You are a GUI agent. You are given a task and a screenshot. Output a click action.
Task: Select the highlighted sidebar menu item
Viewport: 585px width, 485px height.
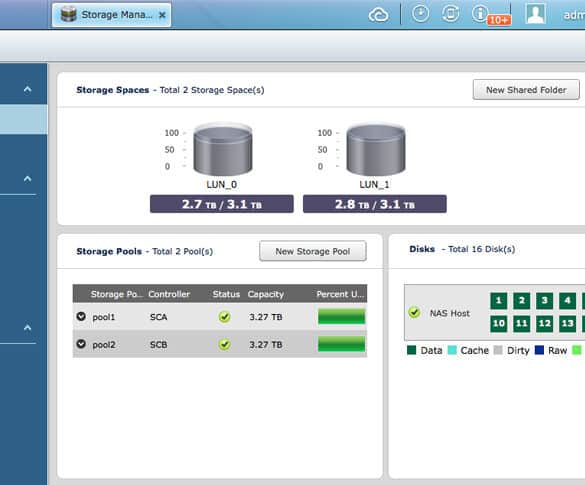pos(24,119)
